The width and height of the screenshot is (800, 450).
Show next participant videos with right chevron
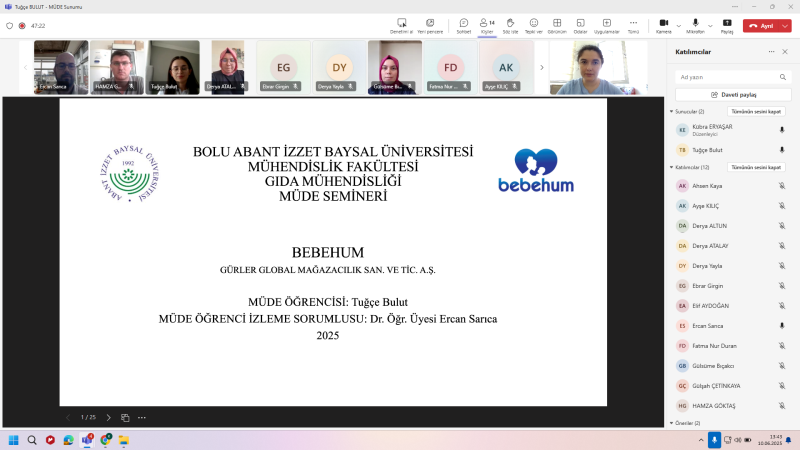click(x=542, y=67)
